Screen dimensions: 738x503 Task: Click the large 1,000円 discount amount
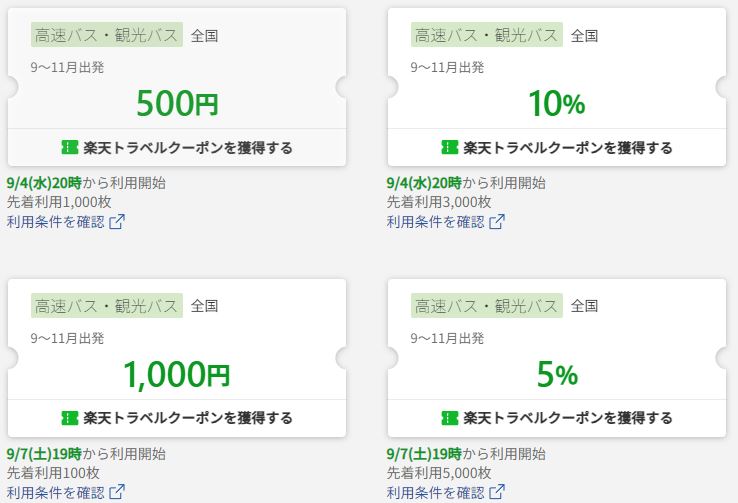coord(177,375)
